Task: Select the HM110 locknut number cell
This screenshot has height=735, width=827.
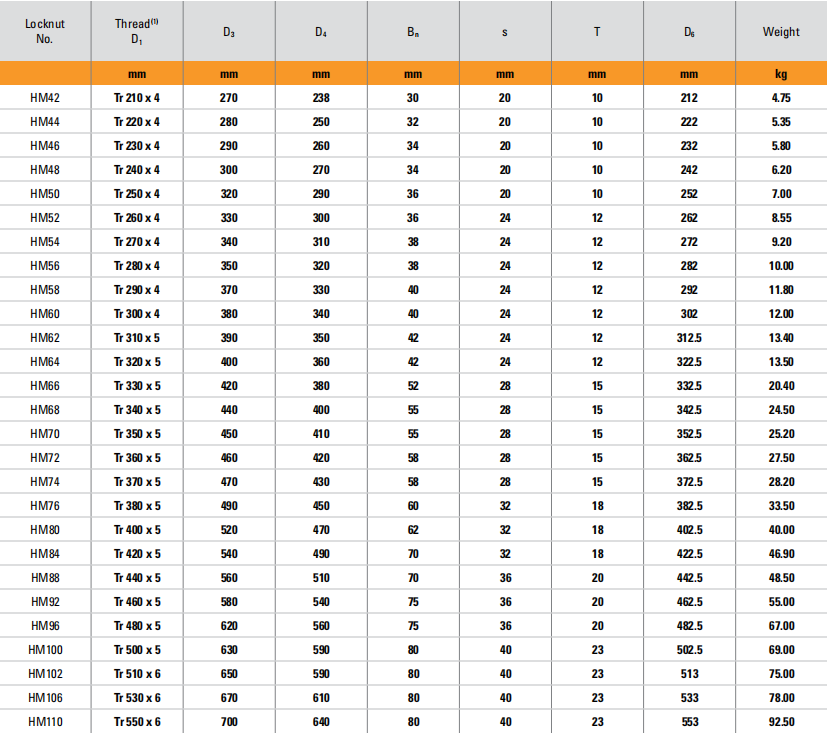Action: [44, 721]
